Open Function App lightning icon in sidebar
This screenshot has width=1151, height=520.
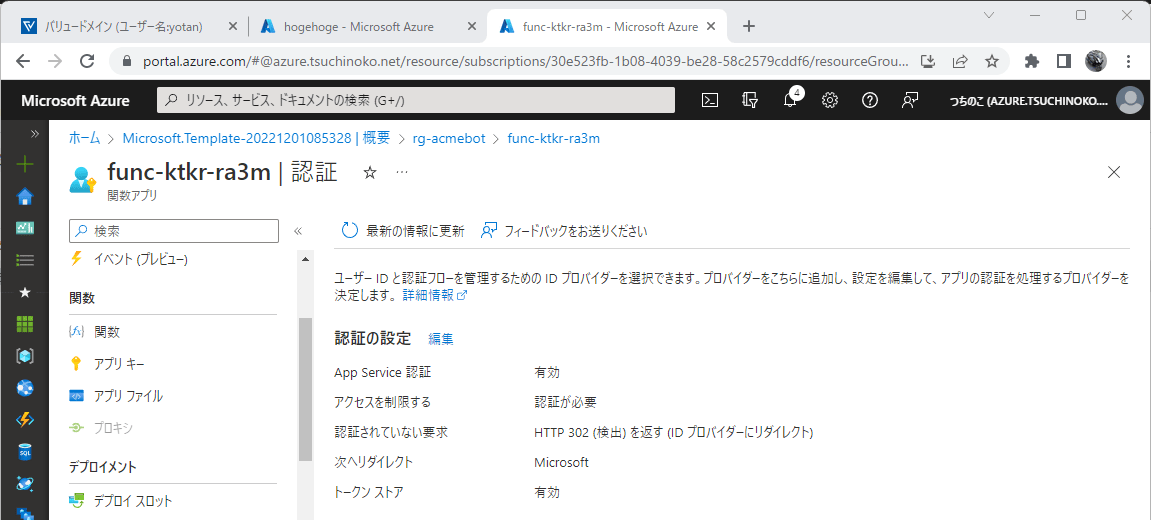(25, 419)
